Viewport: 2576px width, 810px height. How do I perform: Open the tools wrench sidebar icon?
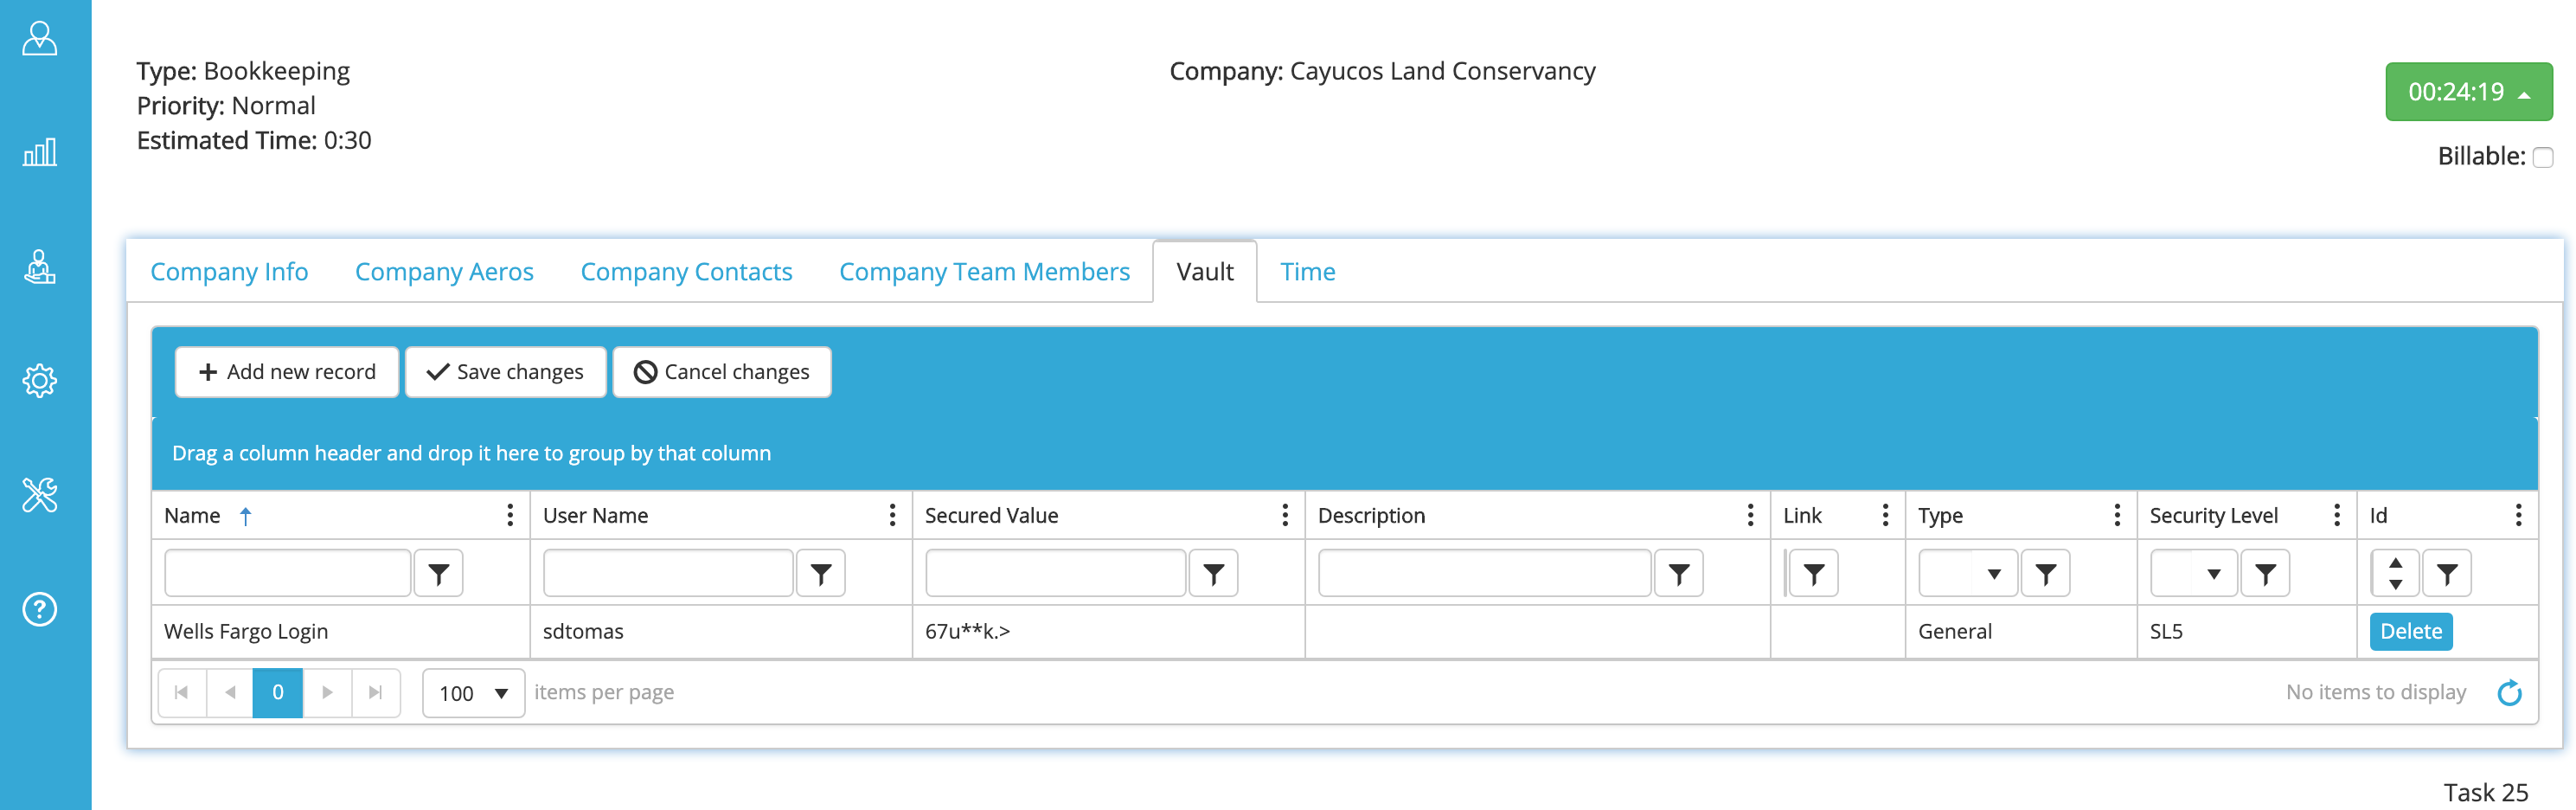pyautogui.click(x=40, y=495)
